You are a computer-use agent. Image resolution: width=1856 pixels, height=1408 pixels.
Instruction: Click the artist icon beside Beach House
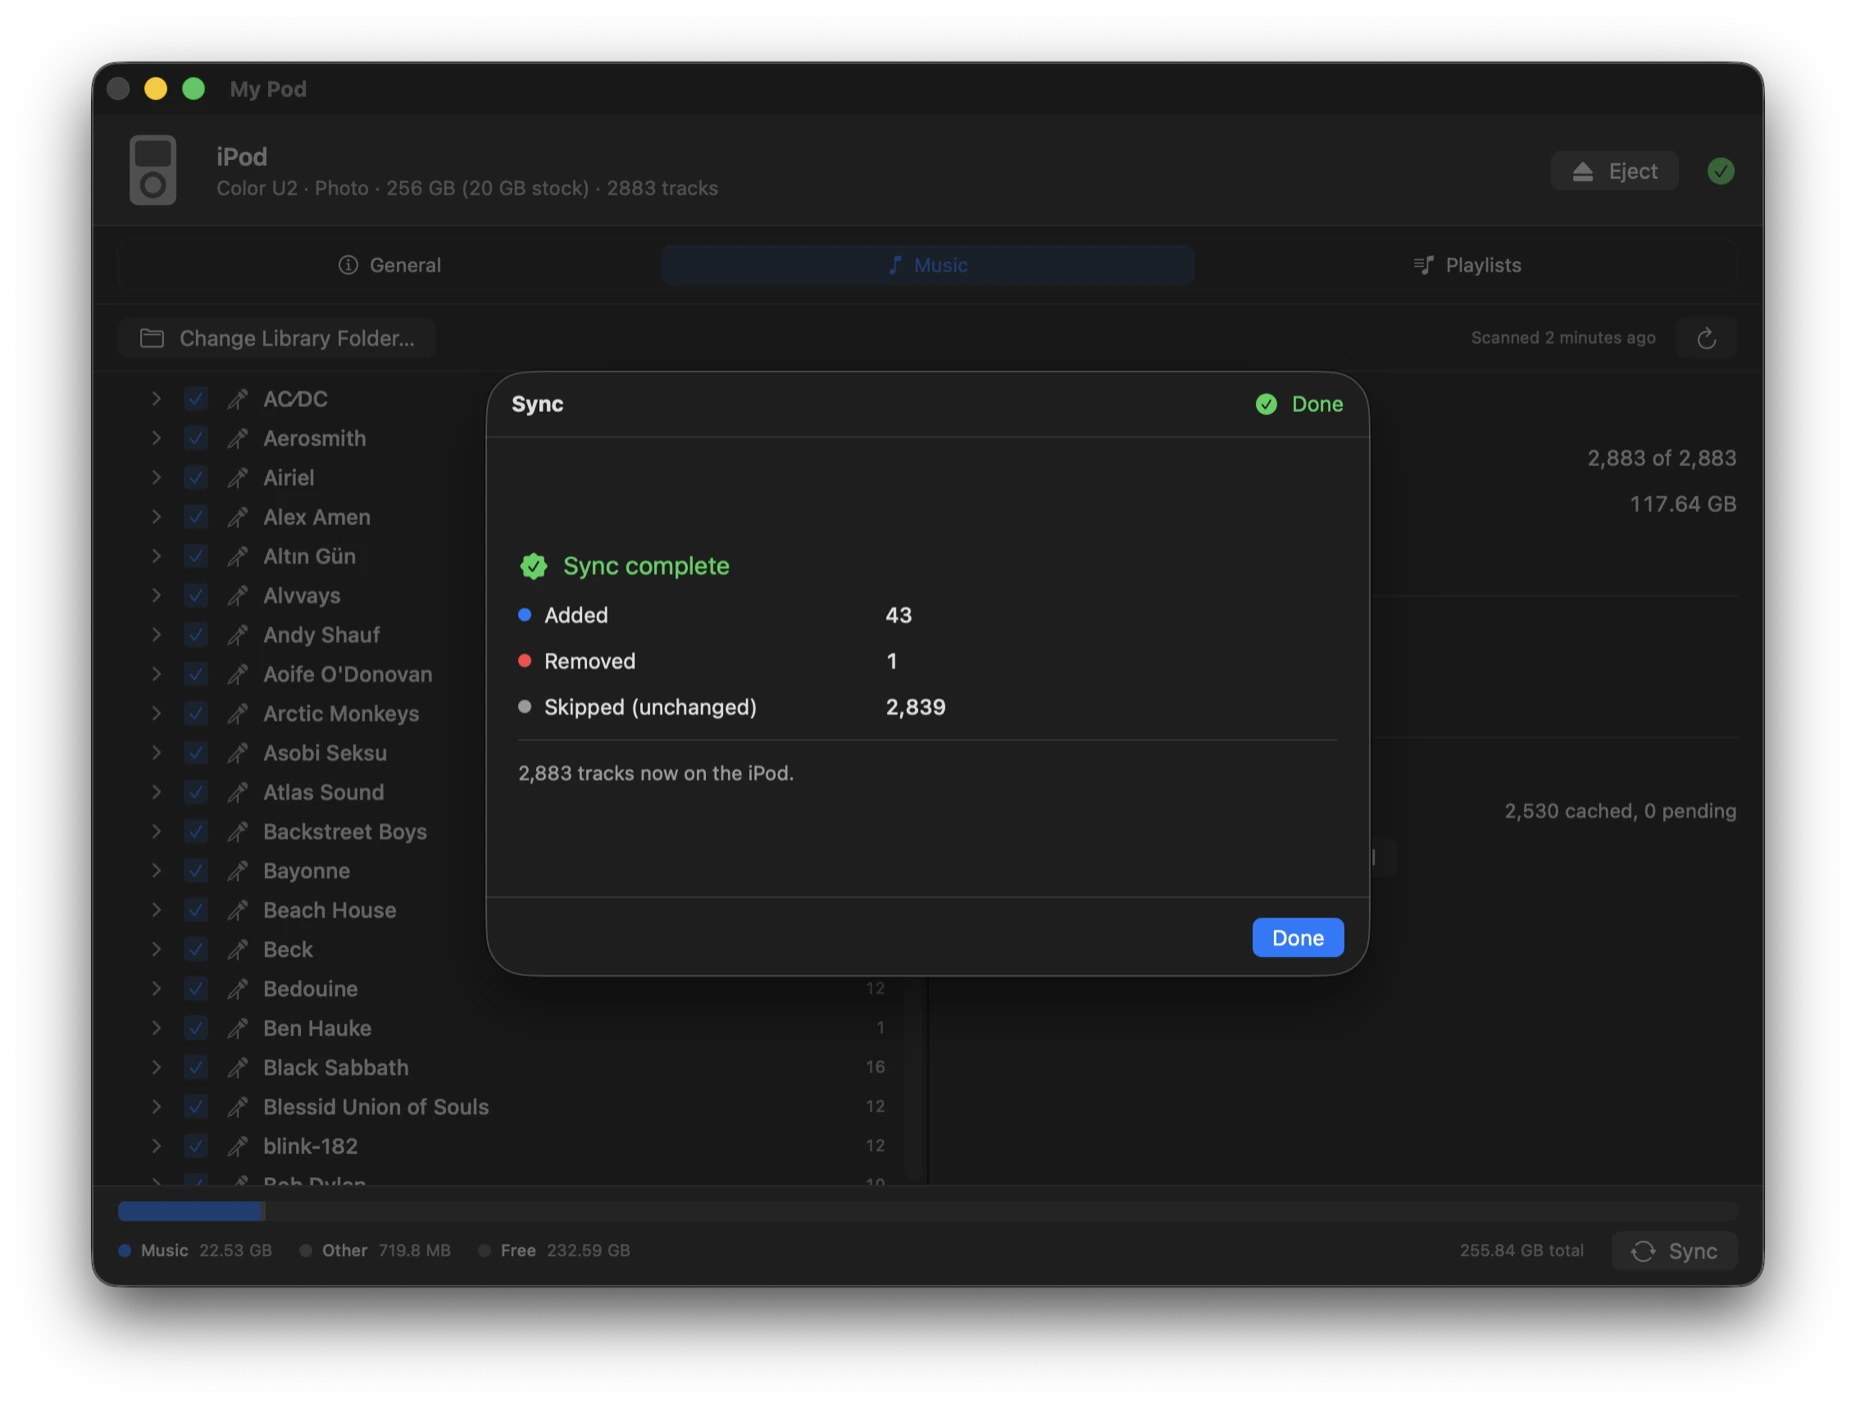click(x=238, y=910)
